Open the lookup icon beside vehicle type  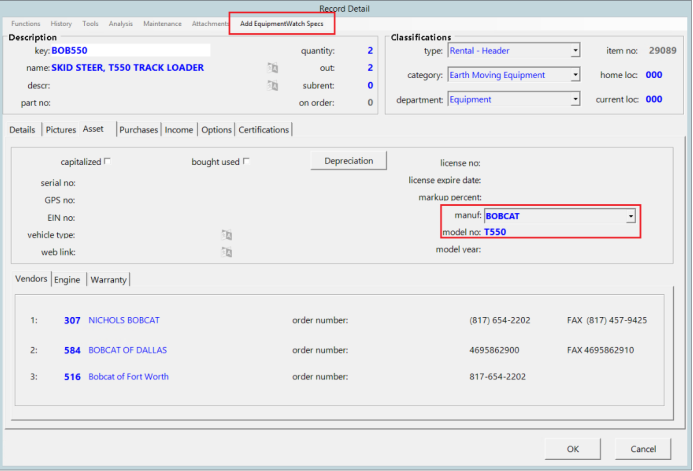coord(227,235)
